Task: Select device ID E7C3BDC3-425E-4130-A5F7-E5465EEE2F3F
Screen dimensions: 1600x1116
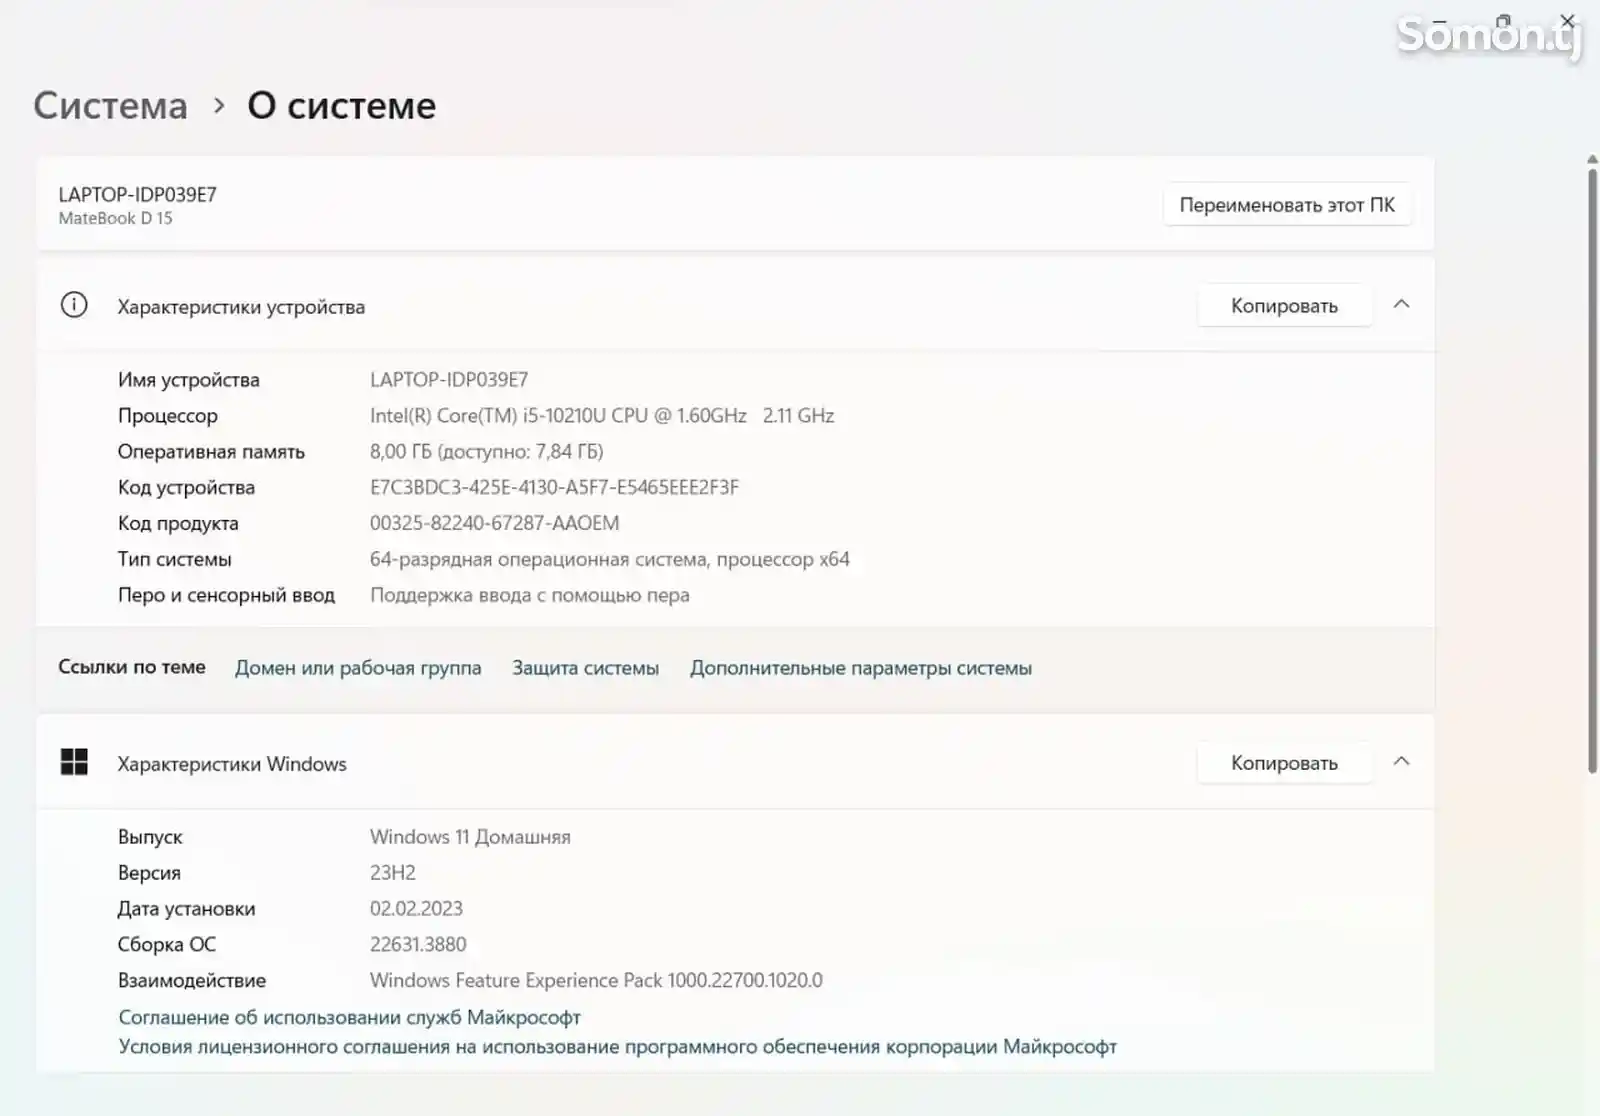Action: point(554,488)
